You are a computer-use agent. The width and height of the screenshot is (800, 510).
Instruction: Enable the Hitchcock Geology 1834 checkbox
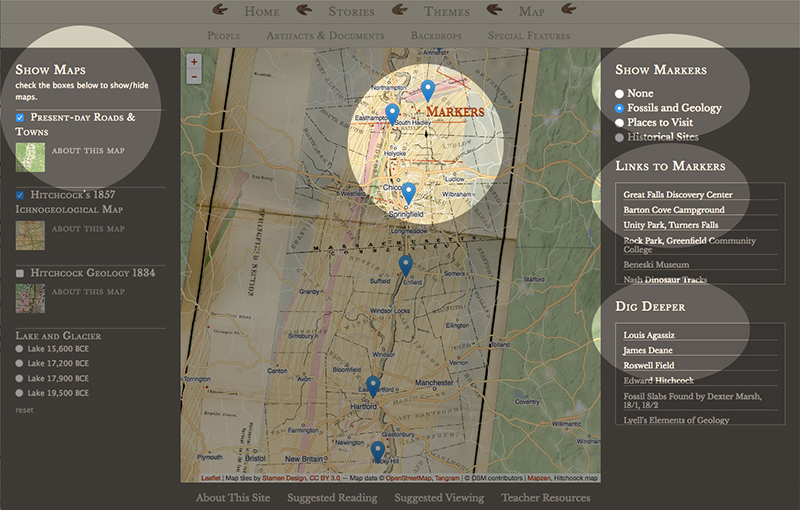click(21, 273)
